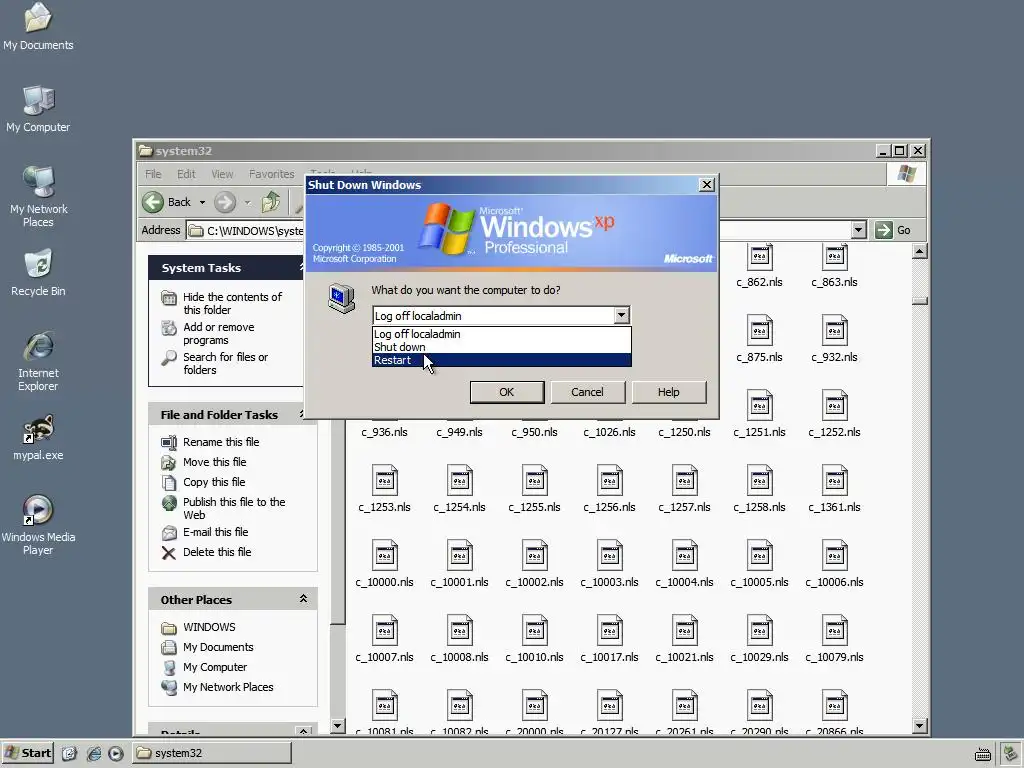The height and width of the screenshot is (768, 1024).
Task: Open the shutdown action combo box arrow
Action: point(621,315)
